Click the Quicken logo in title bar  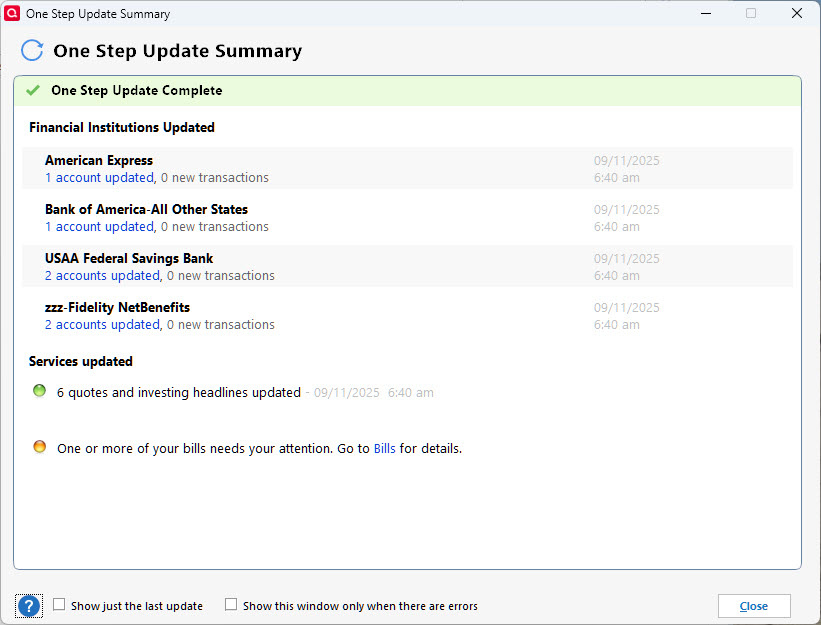pos(12,13)
